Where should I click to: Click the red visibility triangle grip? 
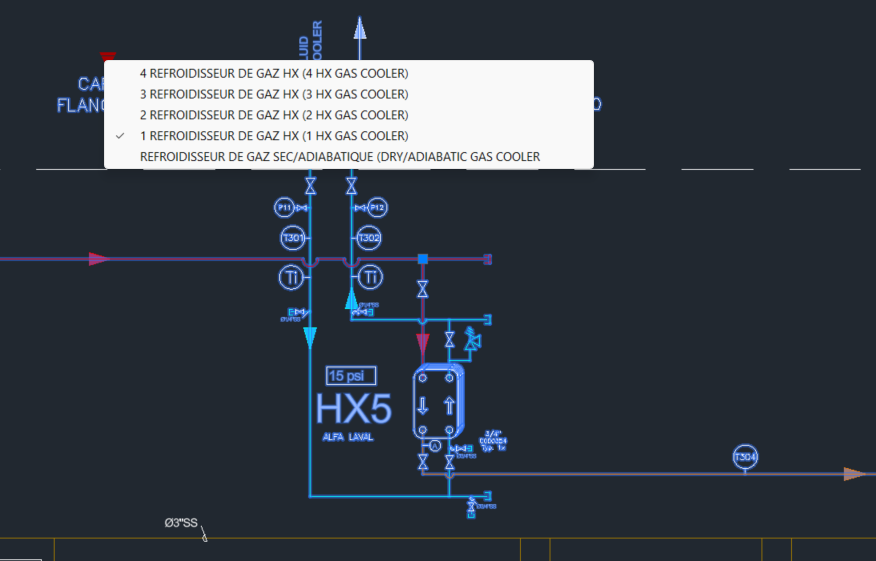tap(108, 56)
